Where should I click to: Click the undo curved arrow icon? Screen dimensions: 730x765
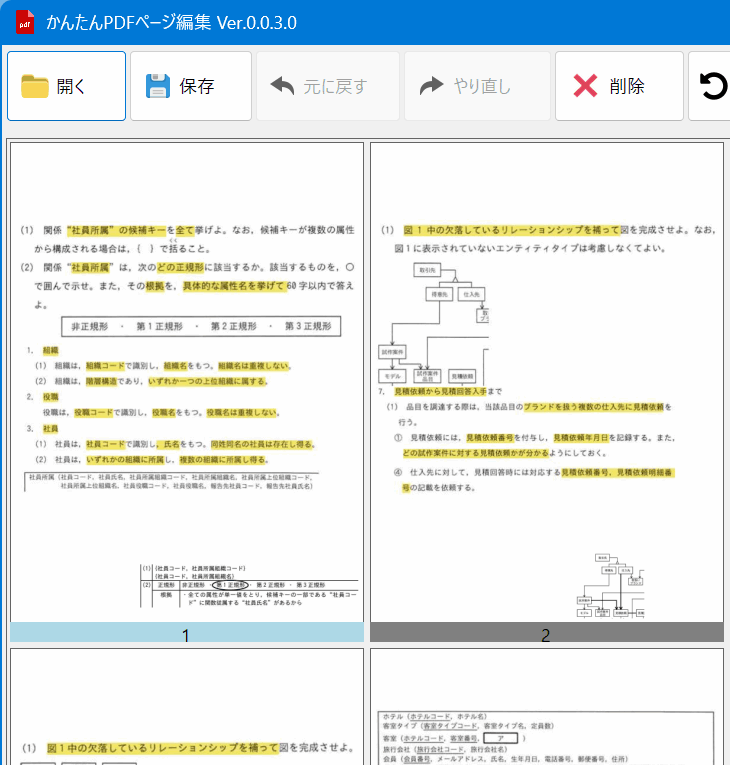(283, 87)
